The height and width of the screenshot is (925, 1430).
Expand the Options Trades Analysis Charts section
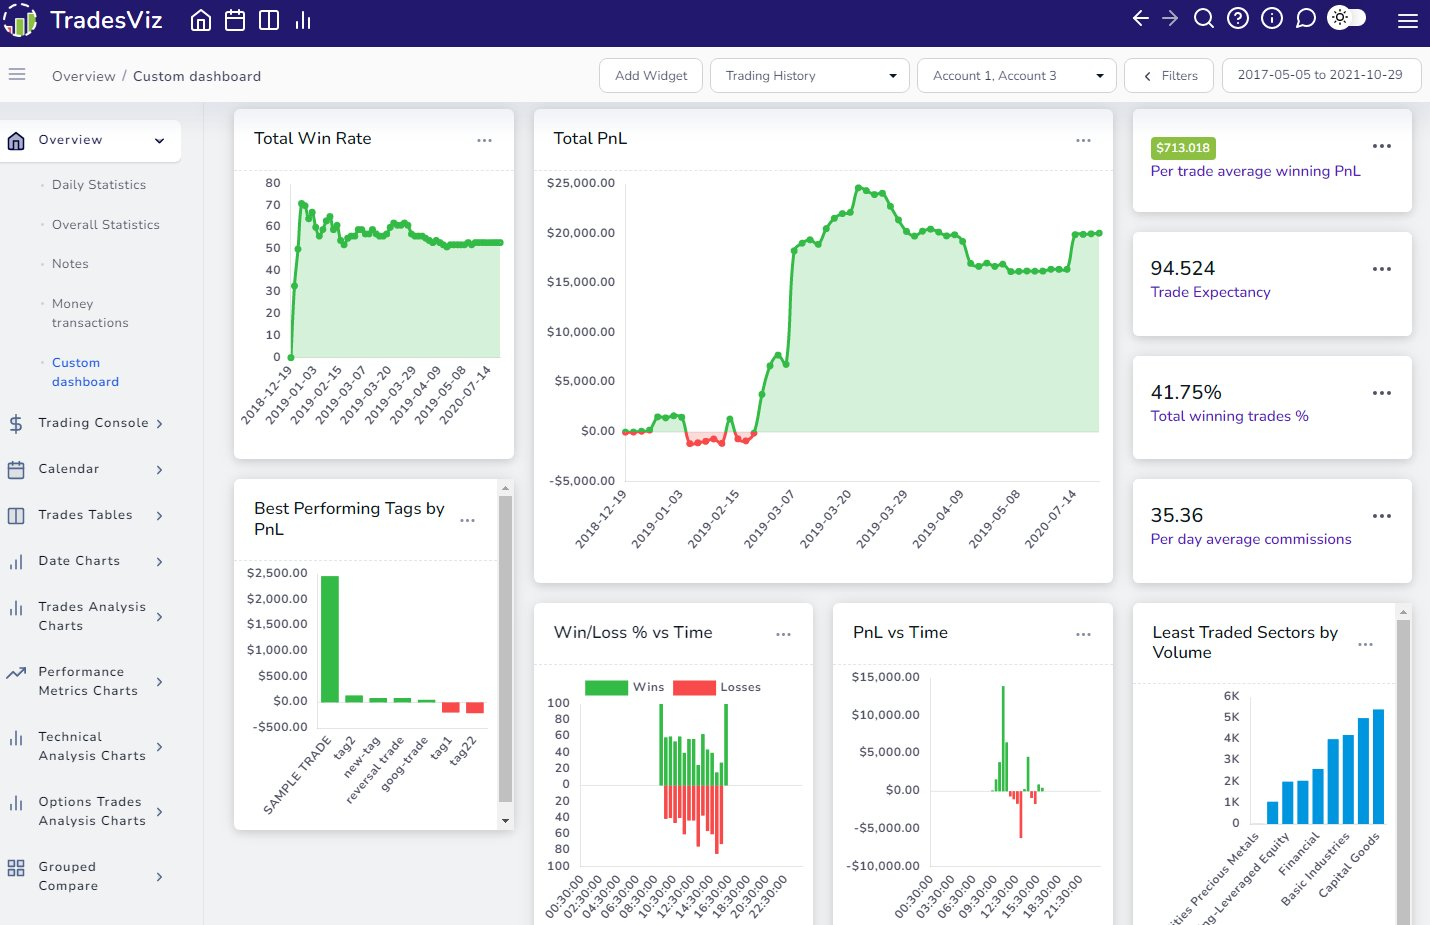tap(159, 812)
